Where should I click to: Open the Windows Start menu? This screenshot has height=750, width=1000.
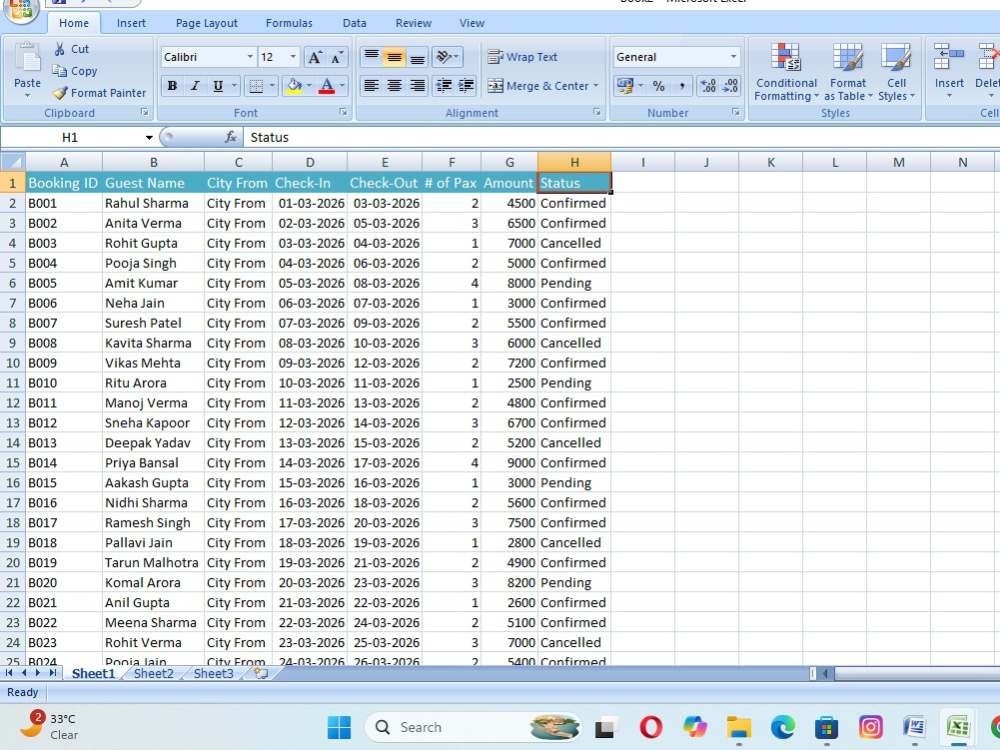pyautogui.click(x=339, y=727)
